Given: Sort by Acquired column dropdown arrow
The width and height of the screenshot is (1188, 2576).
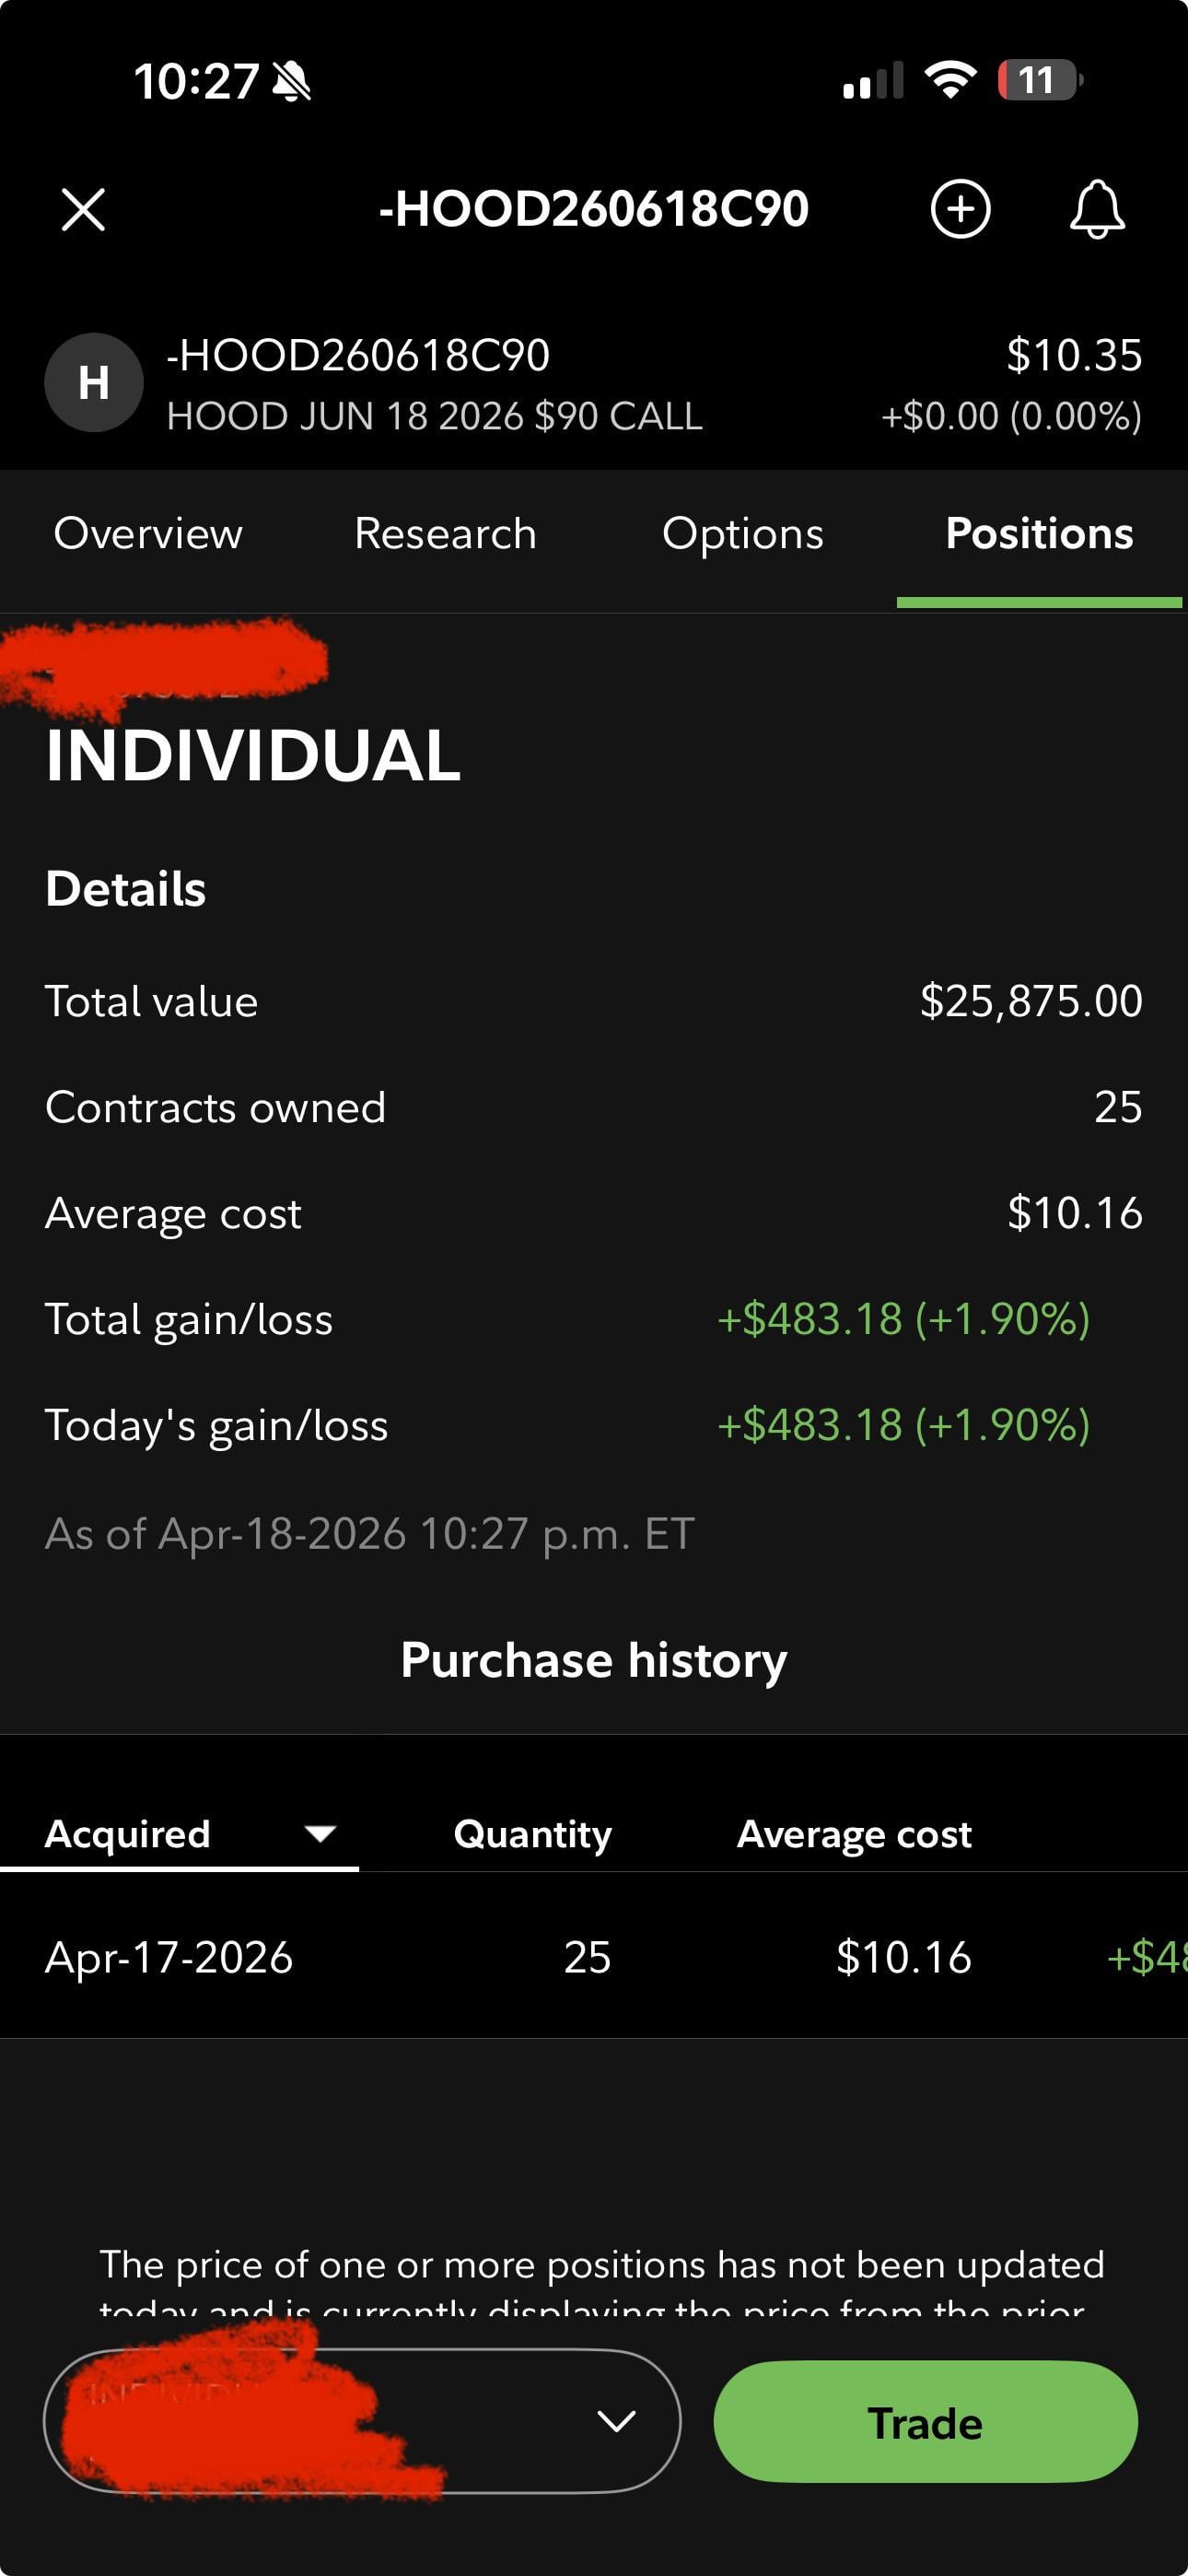Looking at the screenshot, I should pyautogui.click(x=320, y=1834).
